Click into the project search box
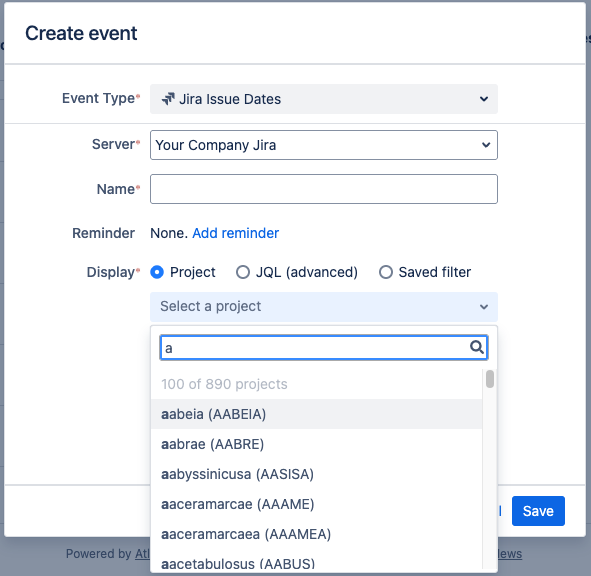The height and width of the screenshot is (576, 591). point(324,347)
